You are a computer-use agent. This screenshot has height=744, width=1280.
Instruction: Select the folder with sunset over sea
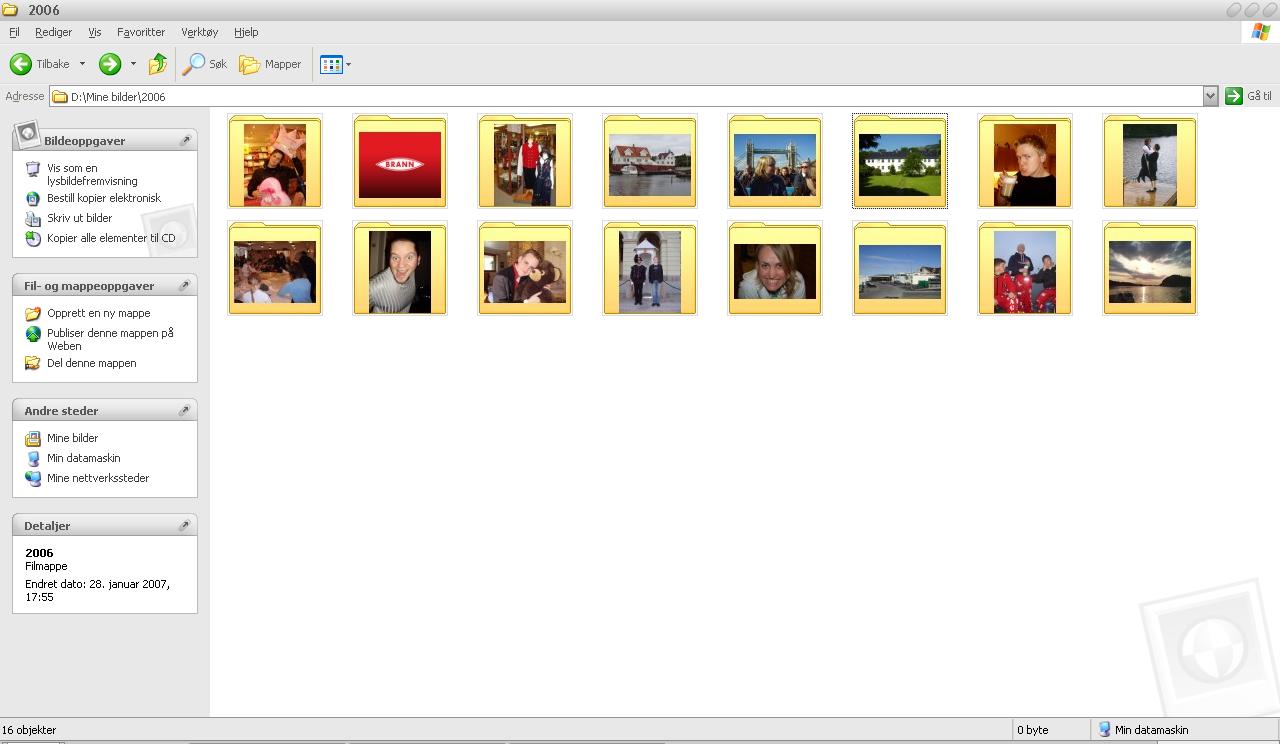(1150, 268)
